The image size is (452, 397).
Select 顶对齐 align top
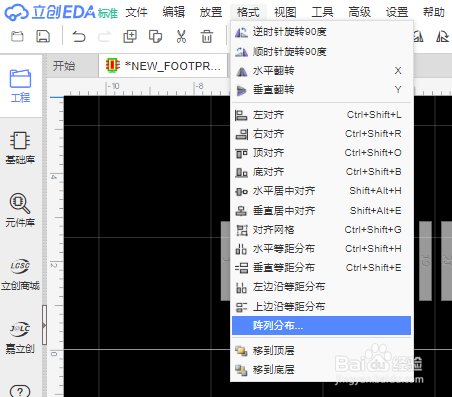(x=321, y=153)
